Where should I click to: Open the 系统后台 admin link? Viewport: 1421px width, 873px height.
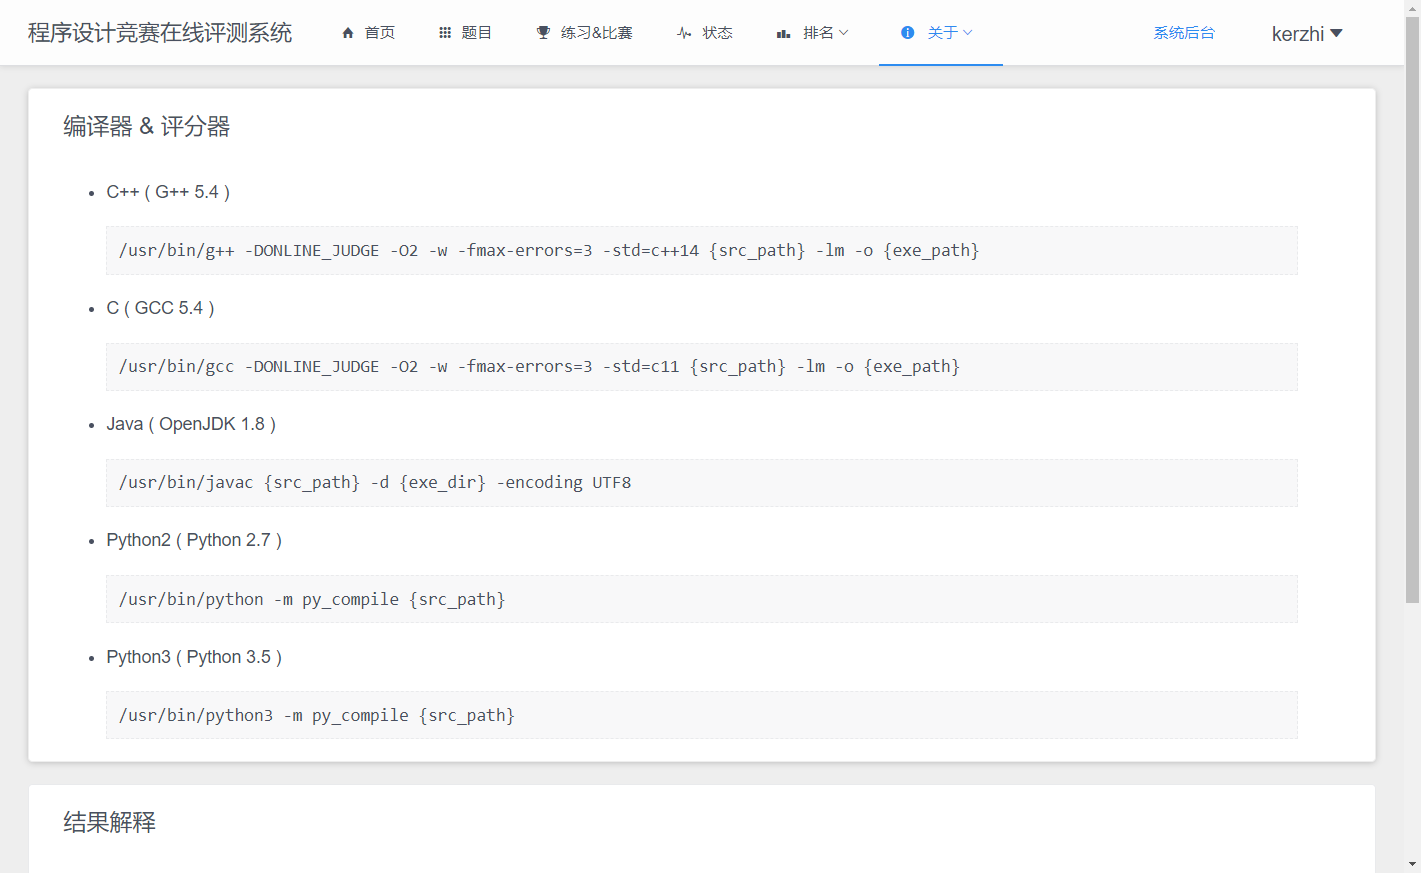point(1184,33)
